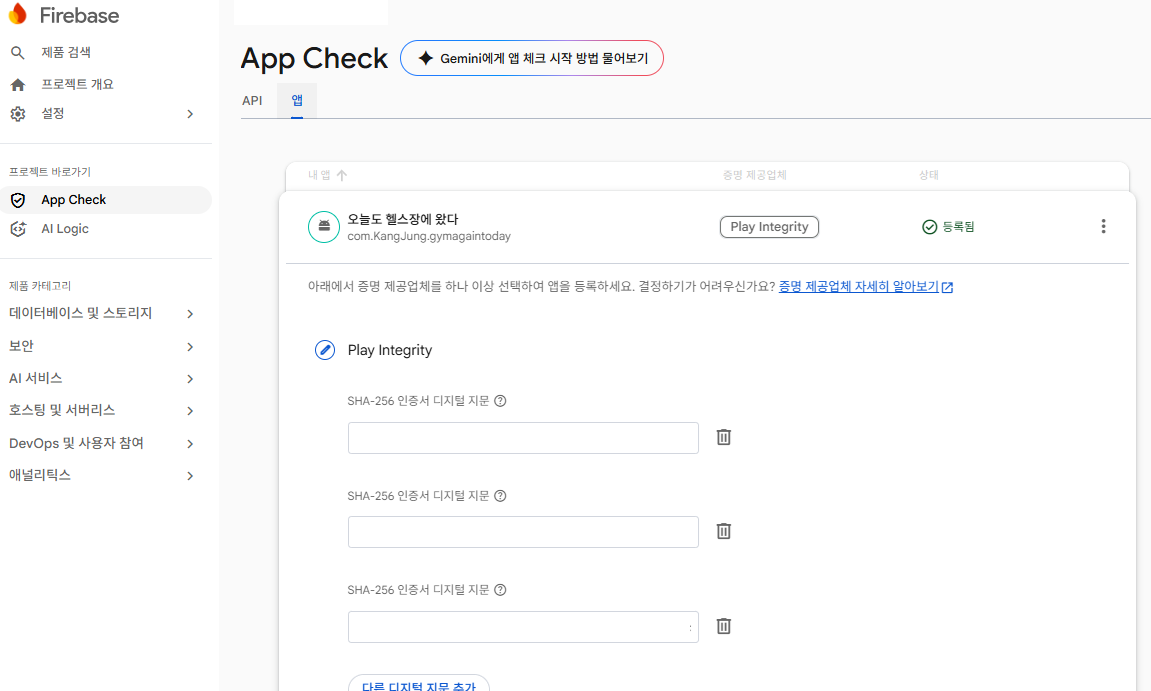Click the product search magnifier icon
1151x691 pixels.
[x=18, y=52]
